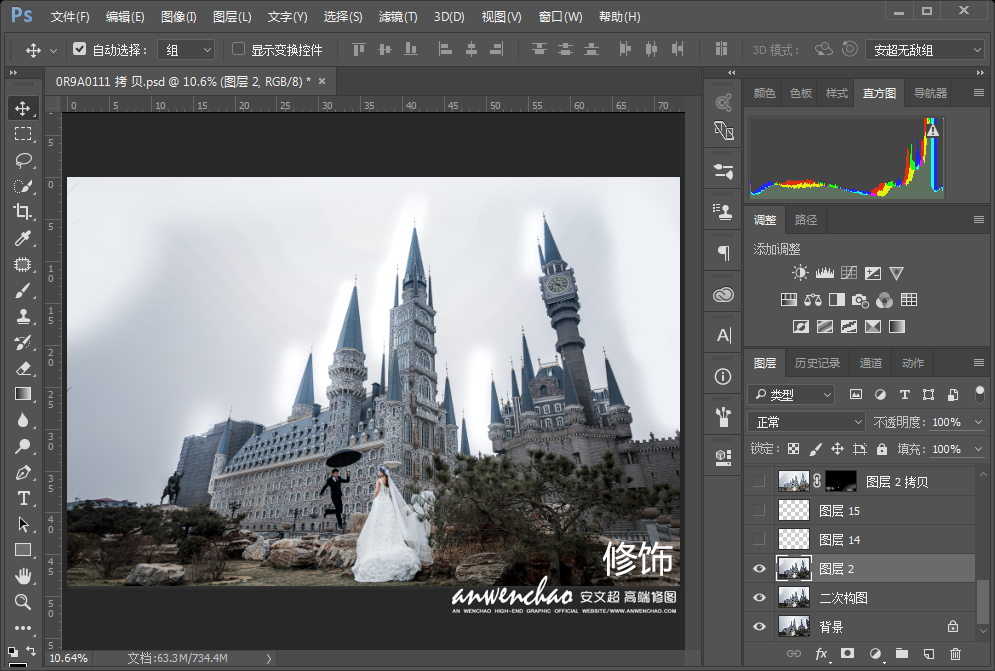Viewport: 995px width, 671px height.
Task: Add a layer mask
Action: (x=847, y=653)
